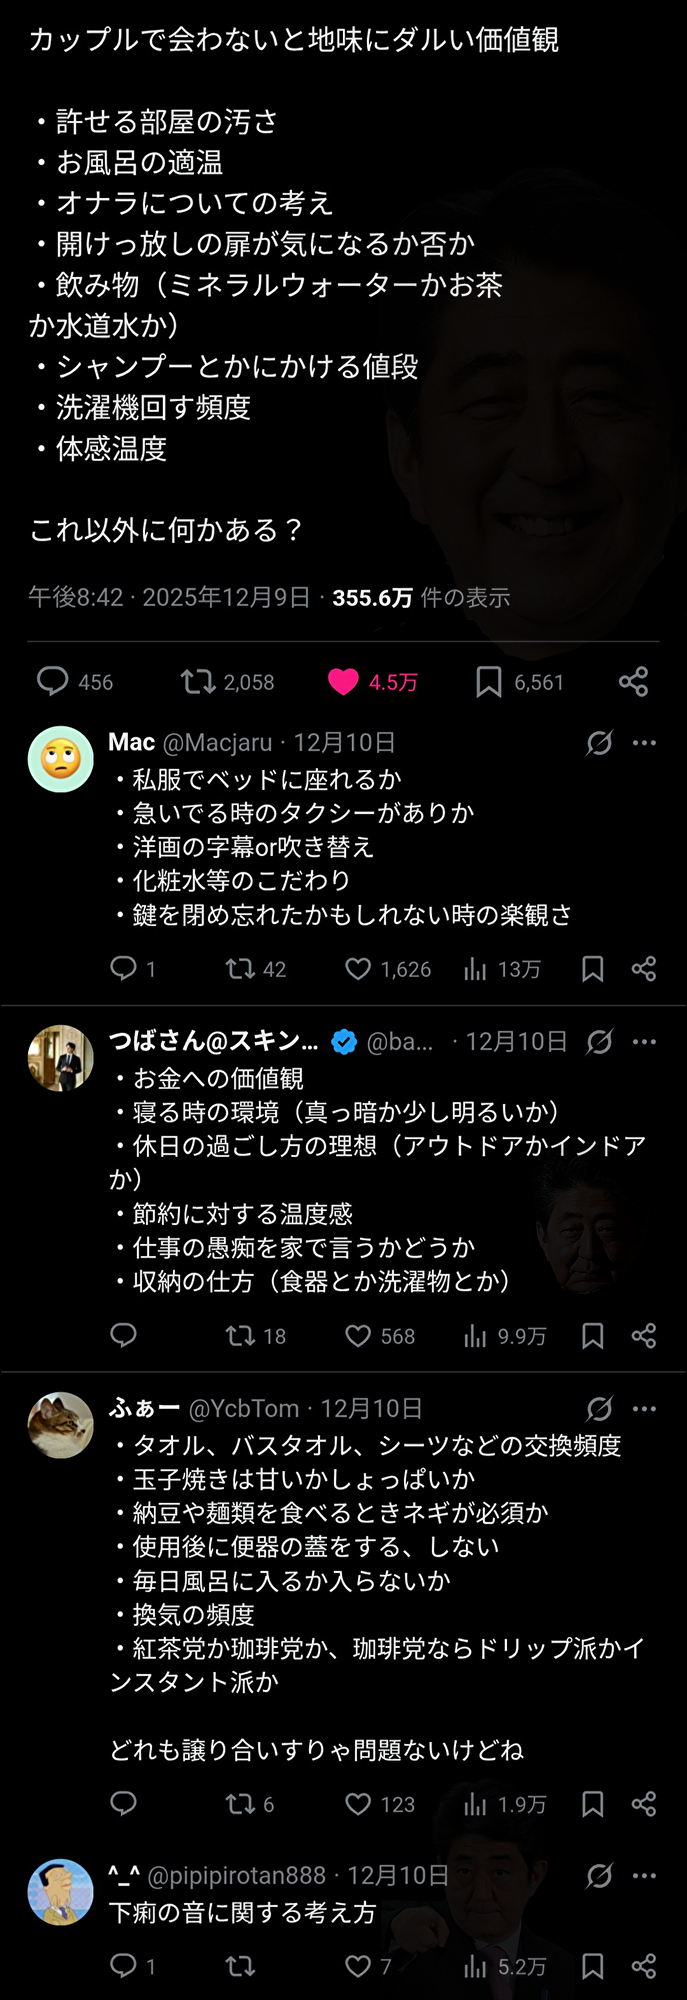Share ふぁー's reply

point(644,1804)
